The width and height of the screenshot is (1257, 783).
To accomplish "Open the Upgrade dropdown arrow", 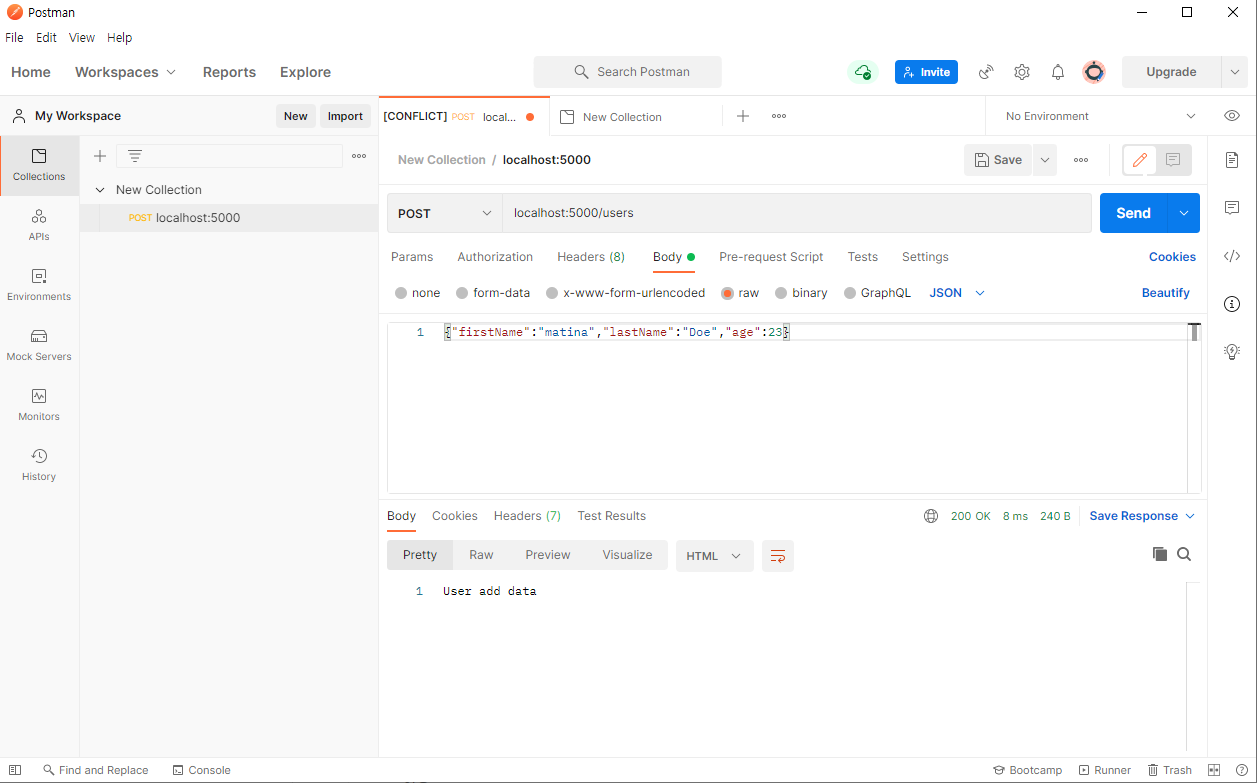I will tap(1235, 72).
